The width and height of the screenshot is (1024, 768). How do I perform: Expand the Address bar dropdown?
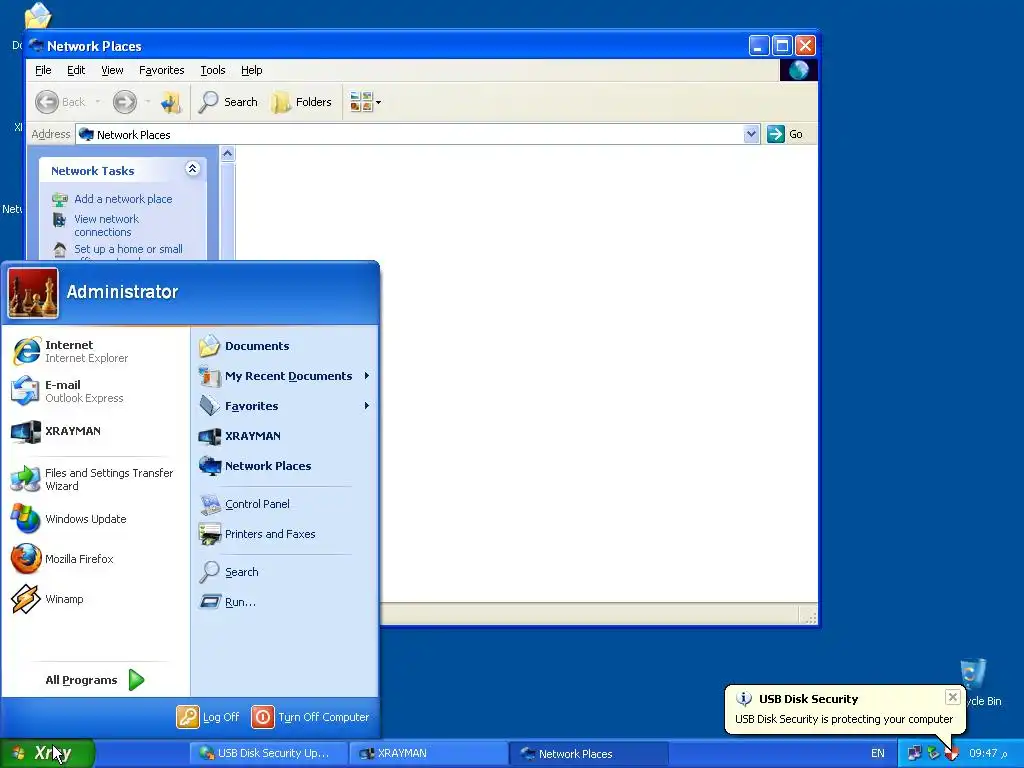pyautogui.click(x=752, y=134)
